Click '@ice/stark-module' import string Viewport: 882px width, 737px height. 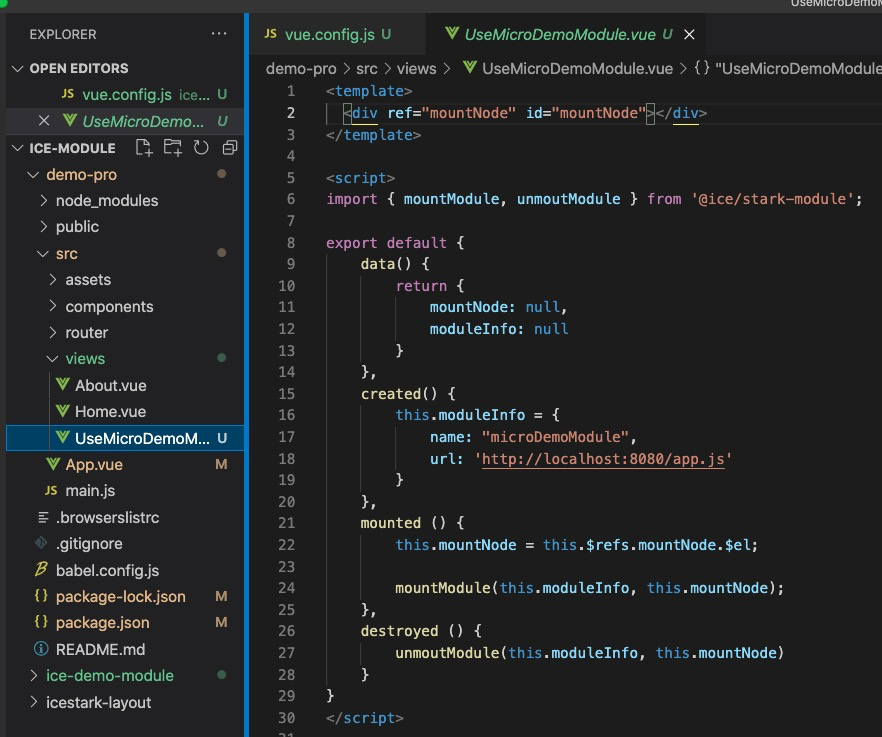coord(773,199)
